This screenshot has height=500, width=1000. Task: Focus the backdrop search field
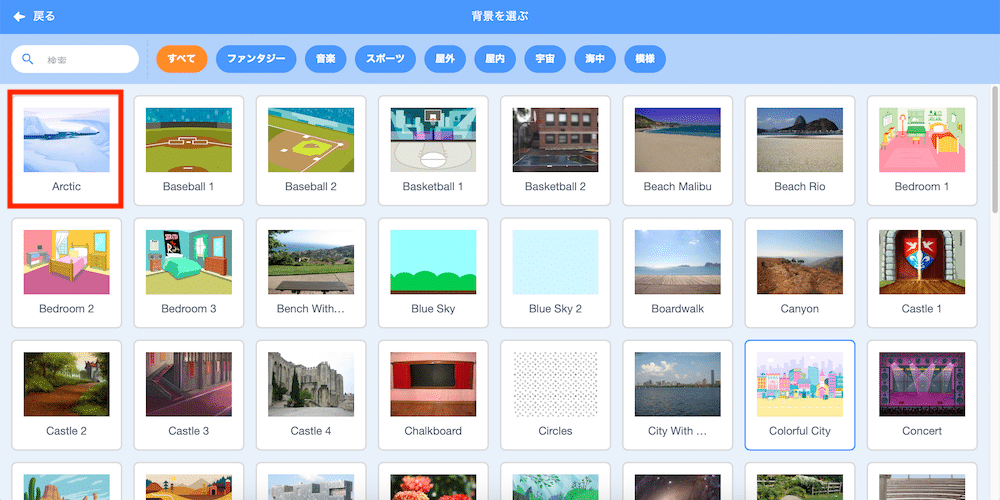click(75, 59)
